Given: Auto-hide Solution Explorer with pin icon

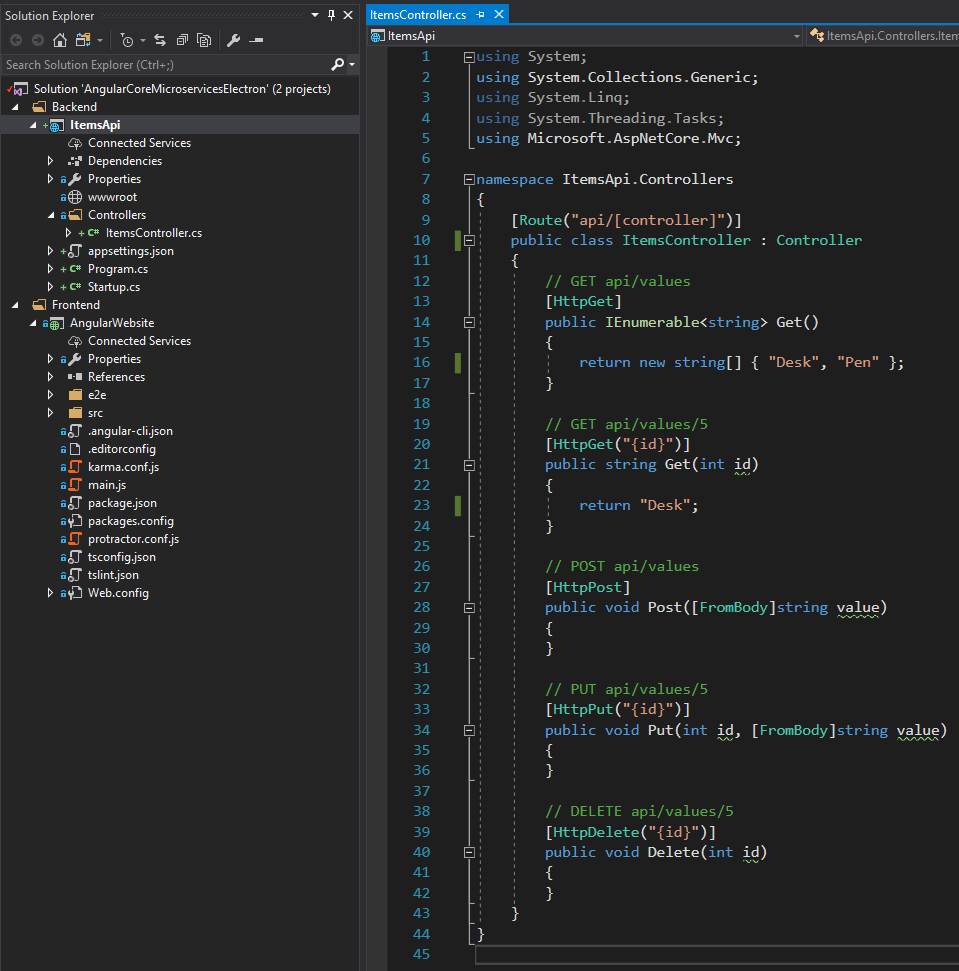Looking at the screenshot, I should [331, 15].
